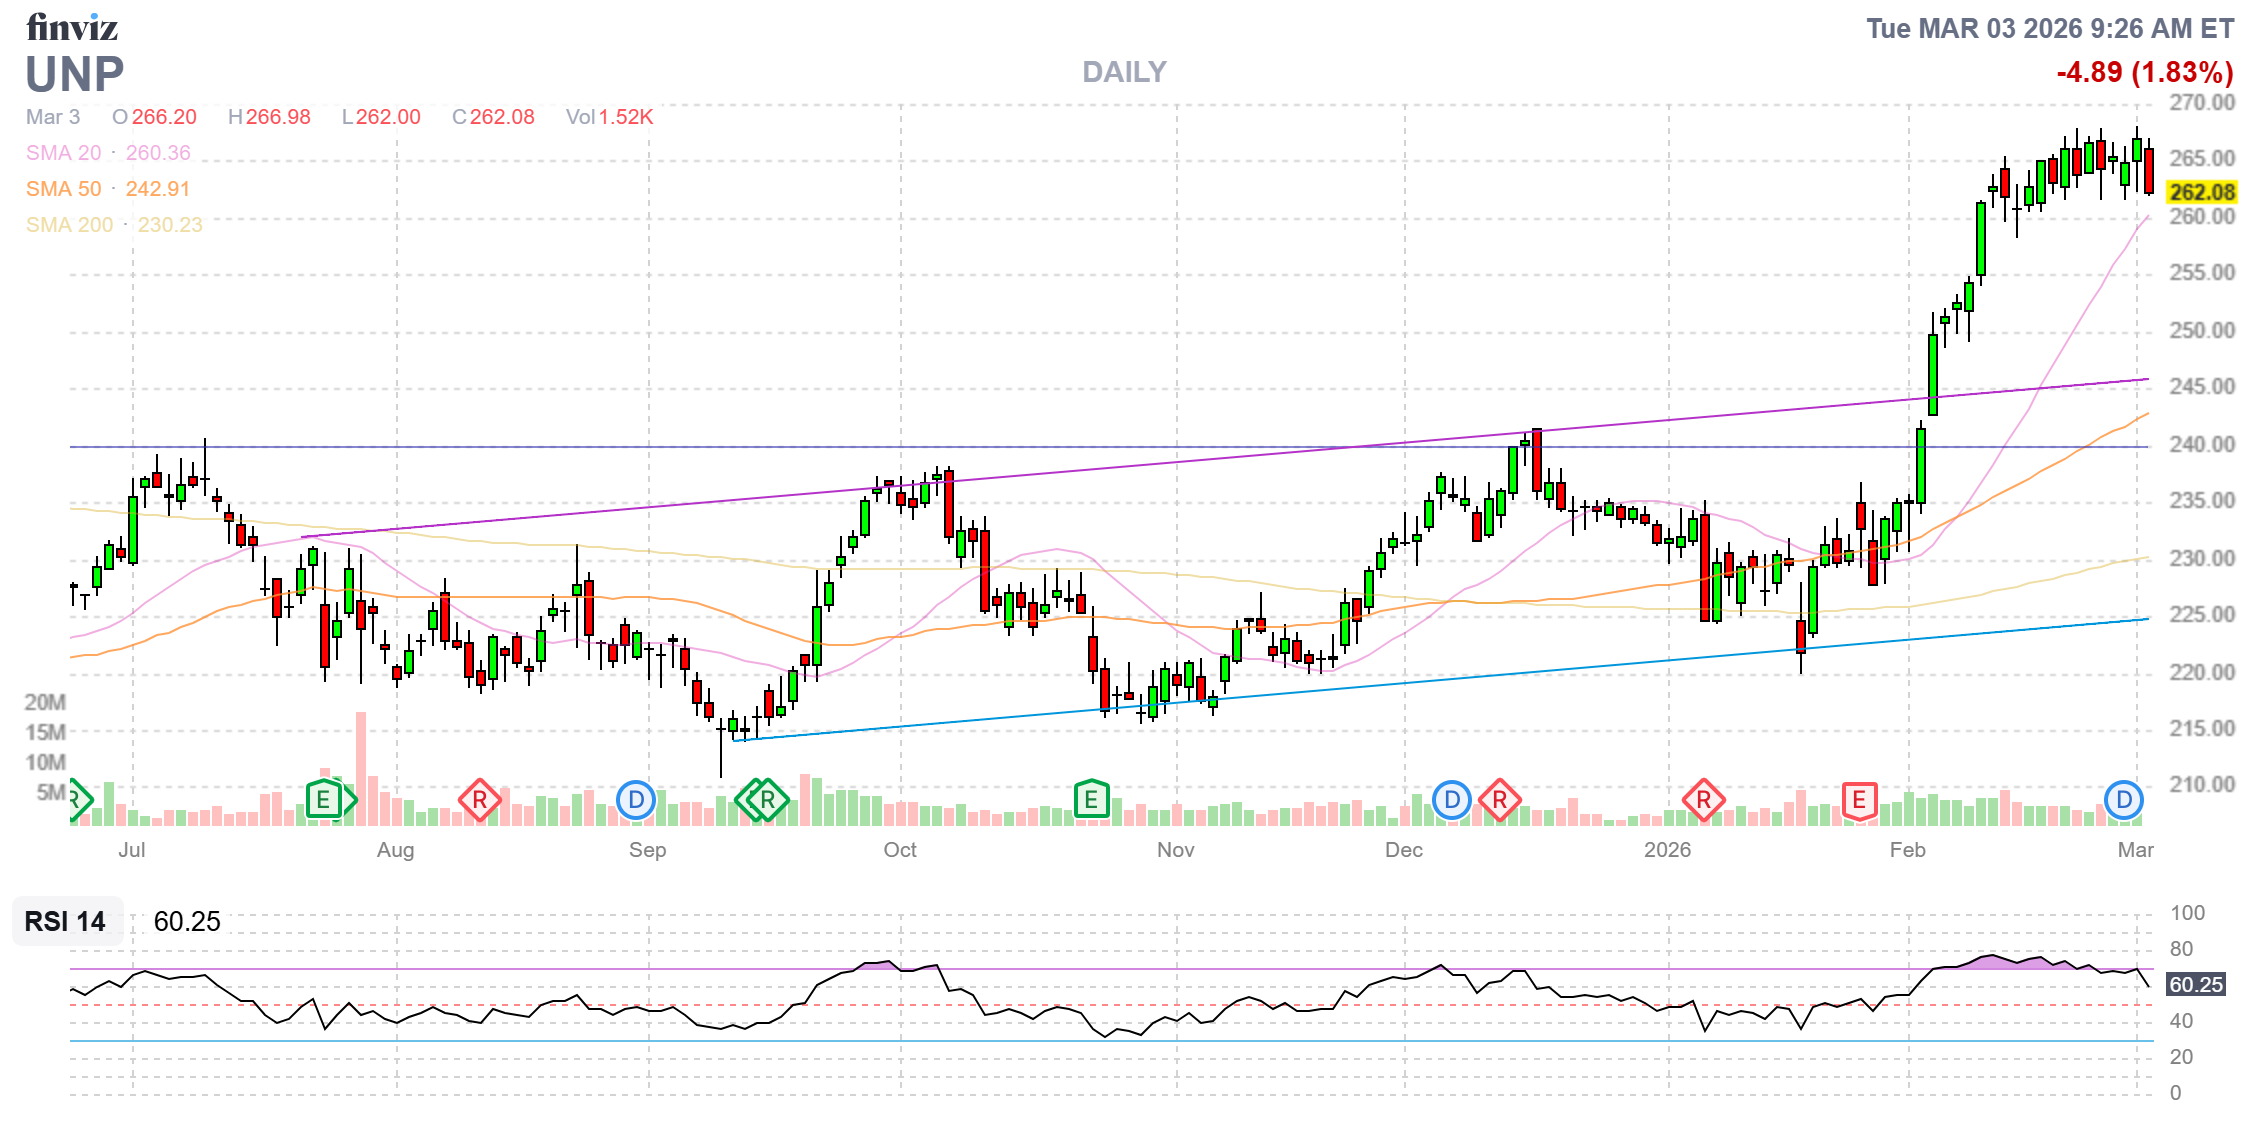2260x1124 pixels.
Task: Click the green R diamond marker in mid-September
Action: pyautogui.click(x=768, y=800)
